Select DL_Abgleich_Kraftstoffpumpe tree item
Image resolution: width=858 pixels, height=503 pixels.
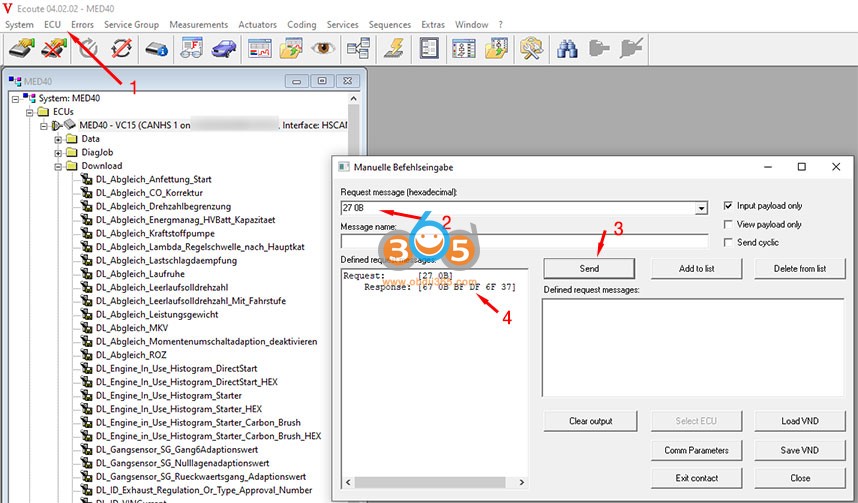pyautogui.click(x=155, y=233)
